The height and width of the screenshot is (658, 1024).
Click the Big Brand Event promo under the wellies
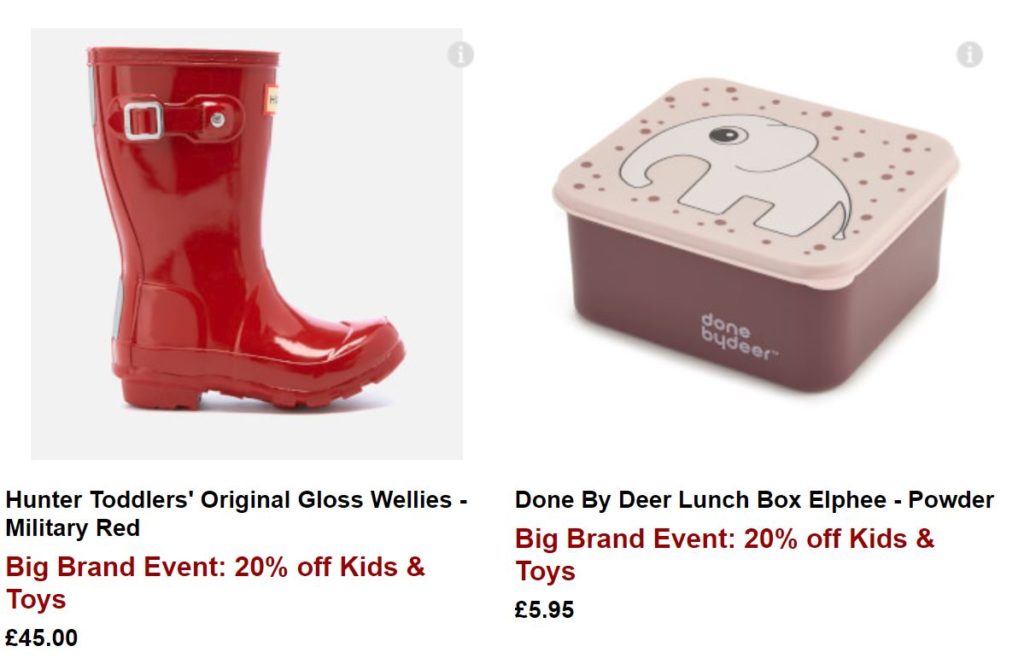click(216, 582)
